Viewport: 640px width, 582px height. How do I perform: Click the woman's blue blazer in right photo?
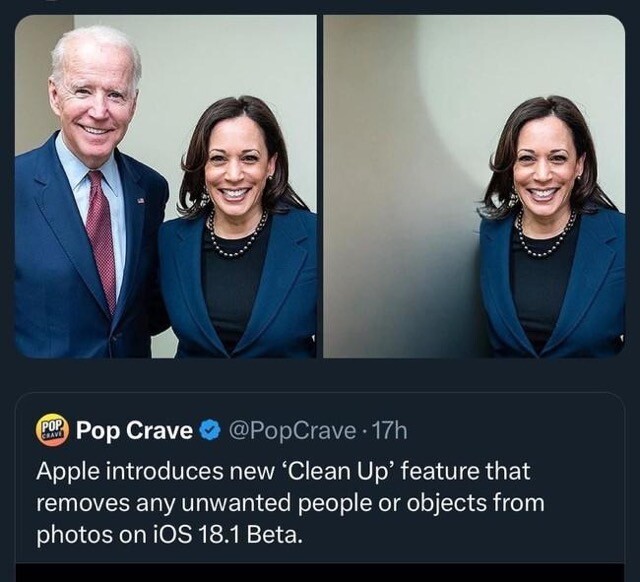(x=600, y=290)
